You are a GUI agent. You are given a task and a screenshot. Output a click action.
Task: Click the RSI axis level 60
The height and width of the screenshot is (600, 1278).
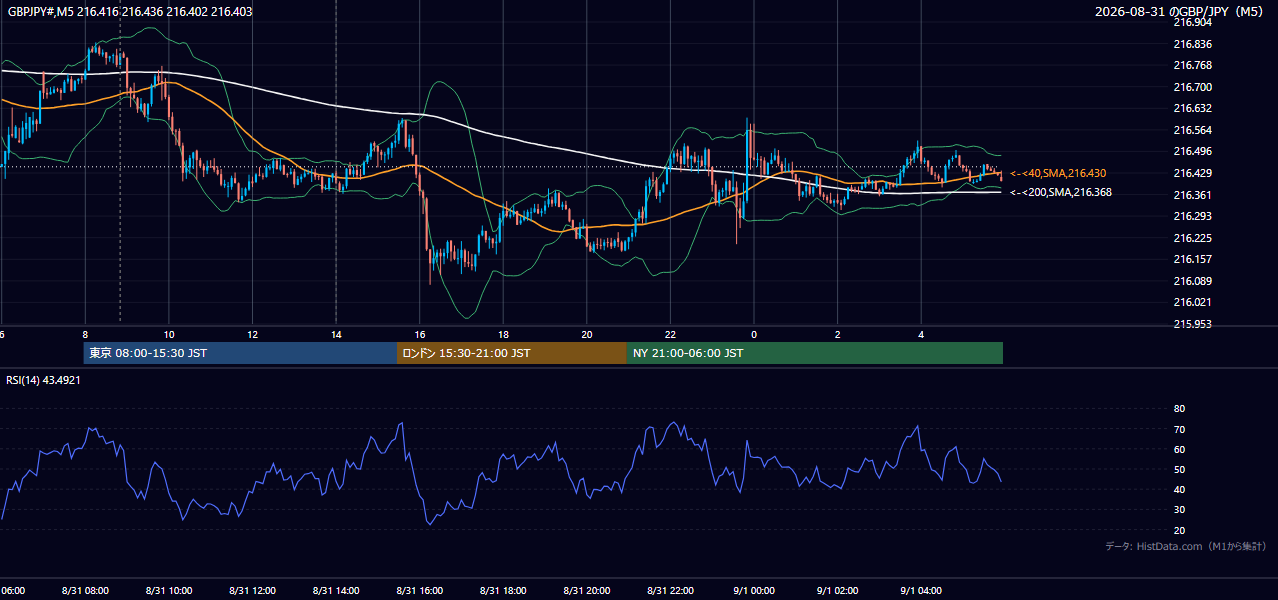click(1179, 449)
